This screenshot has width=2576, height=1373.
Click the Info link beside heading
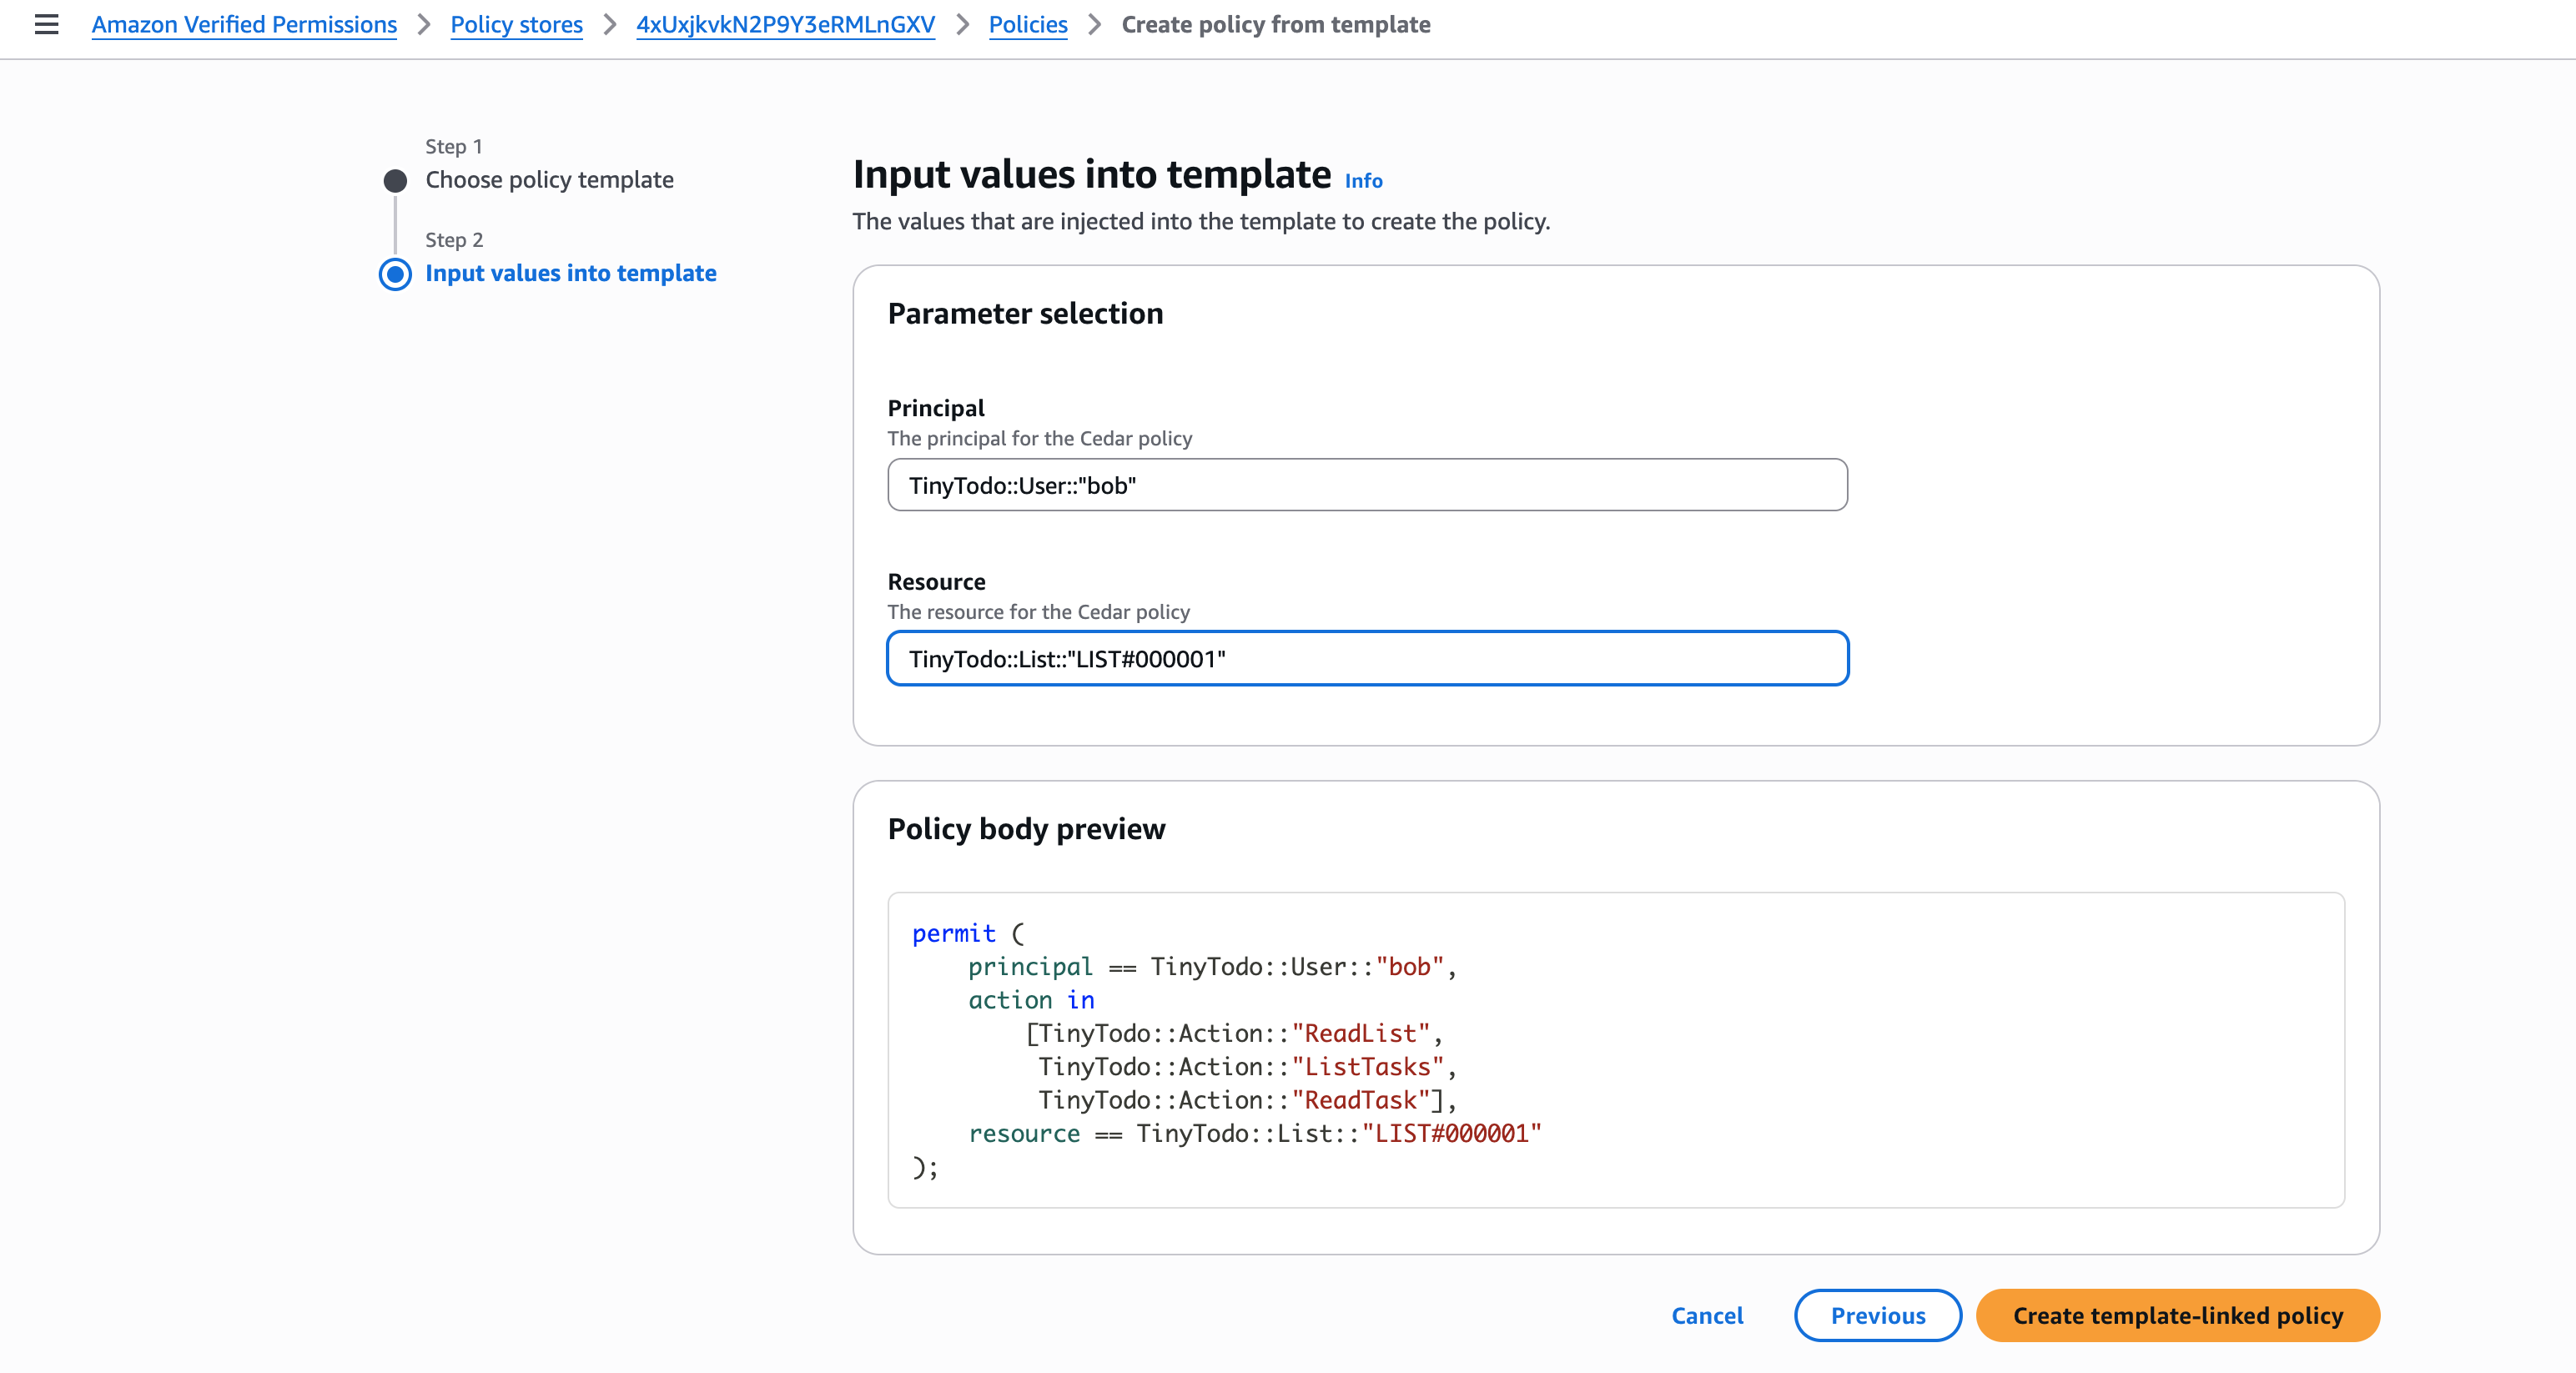(1363, 181)
